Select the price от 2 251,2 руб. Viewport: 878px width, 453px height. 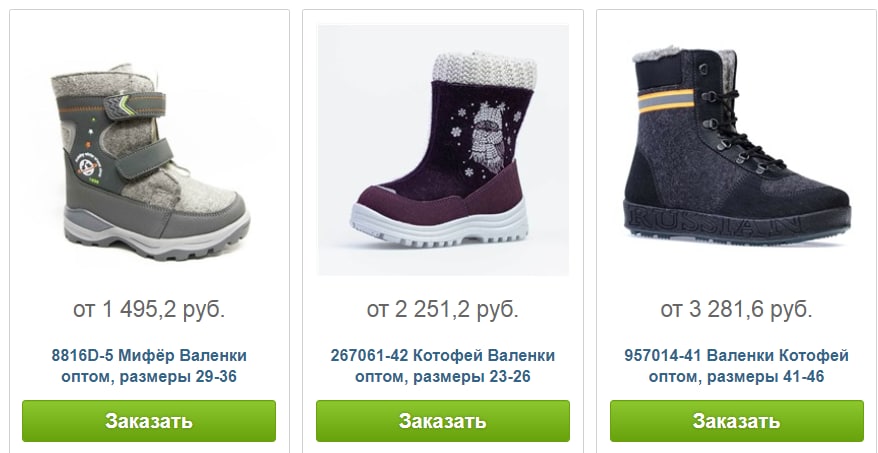(443, 309)
